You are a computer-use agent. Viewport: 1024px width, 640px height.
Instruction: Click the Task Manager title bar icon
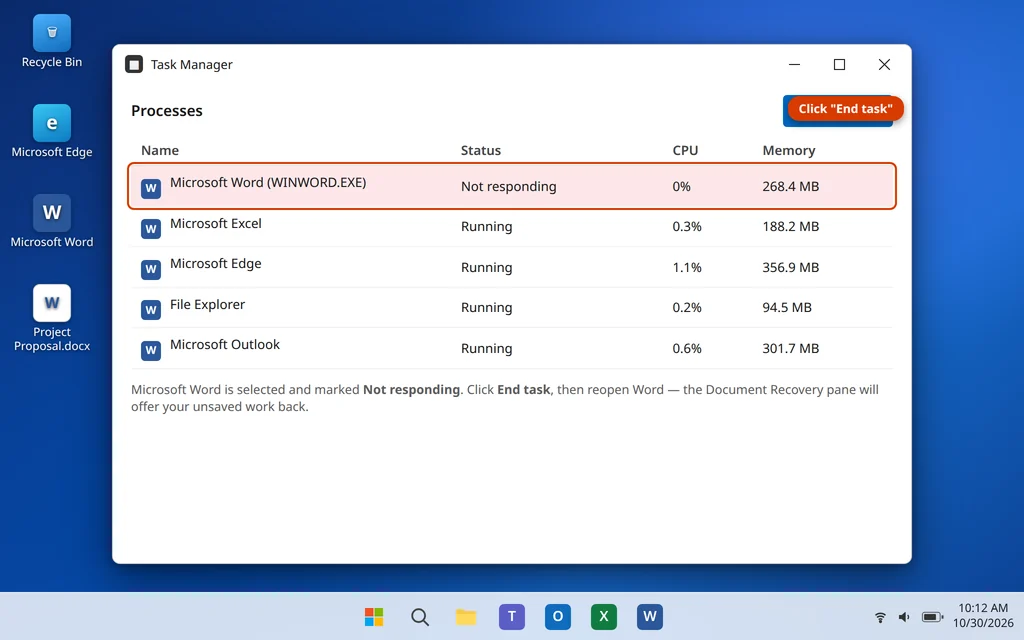(x=134, y=65)
